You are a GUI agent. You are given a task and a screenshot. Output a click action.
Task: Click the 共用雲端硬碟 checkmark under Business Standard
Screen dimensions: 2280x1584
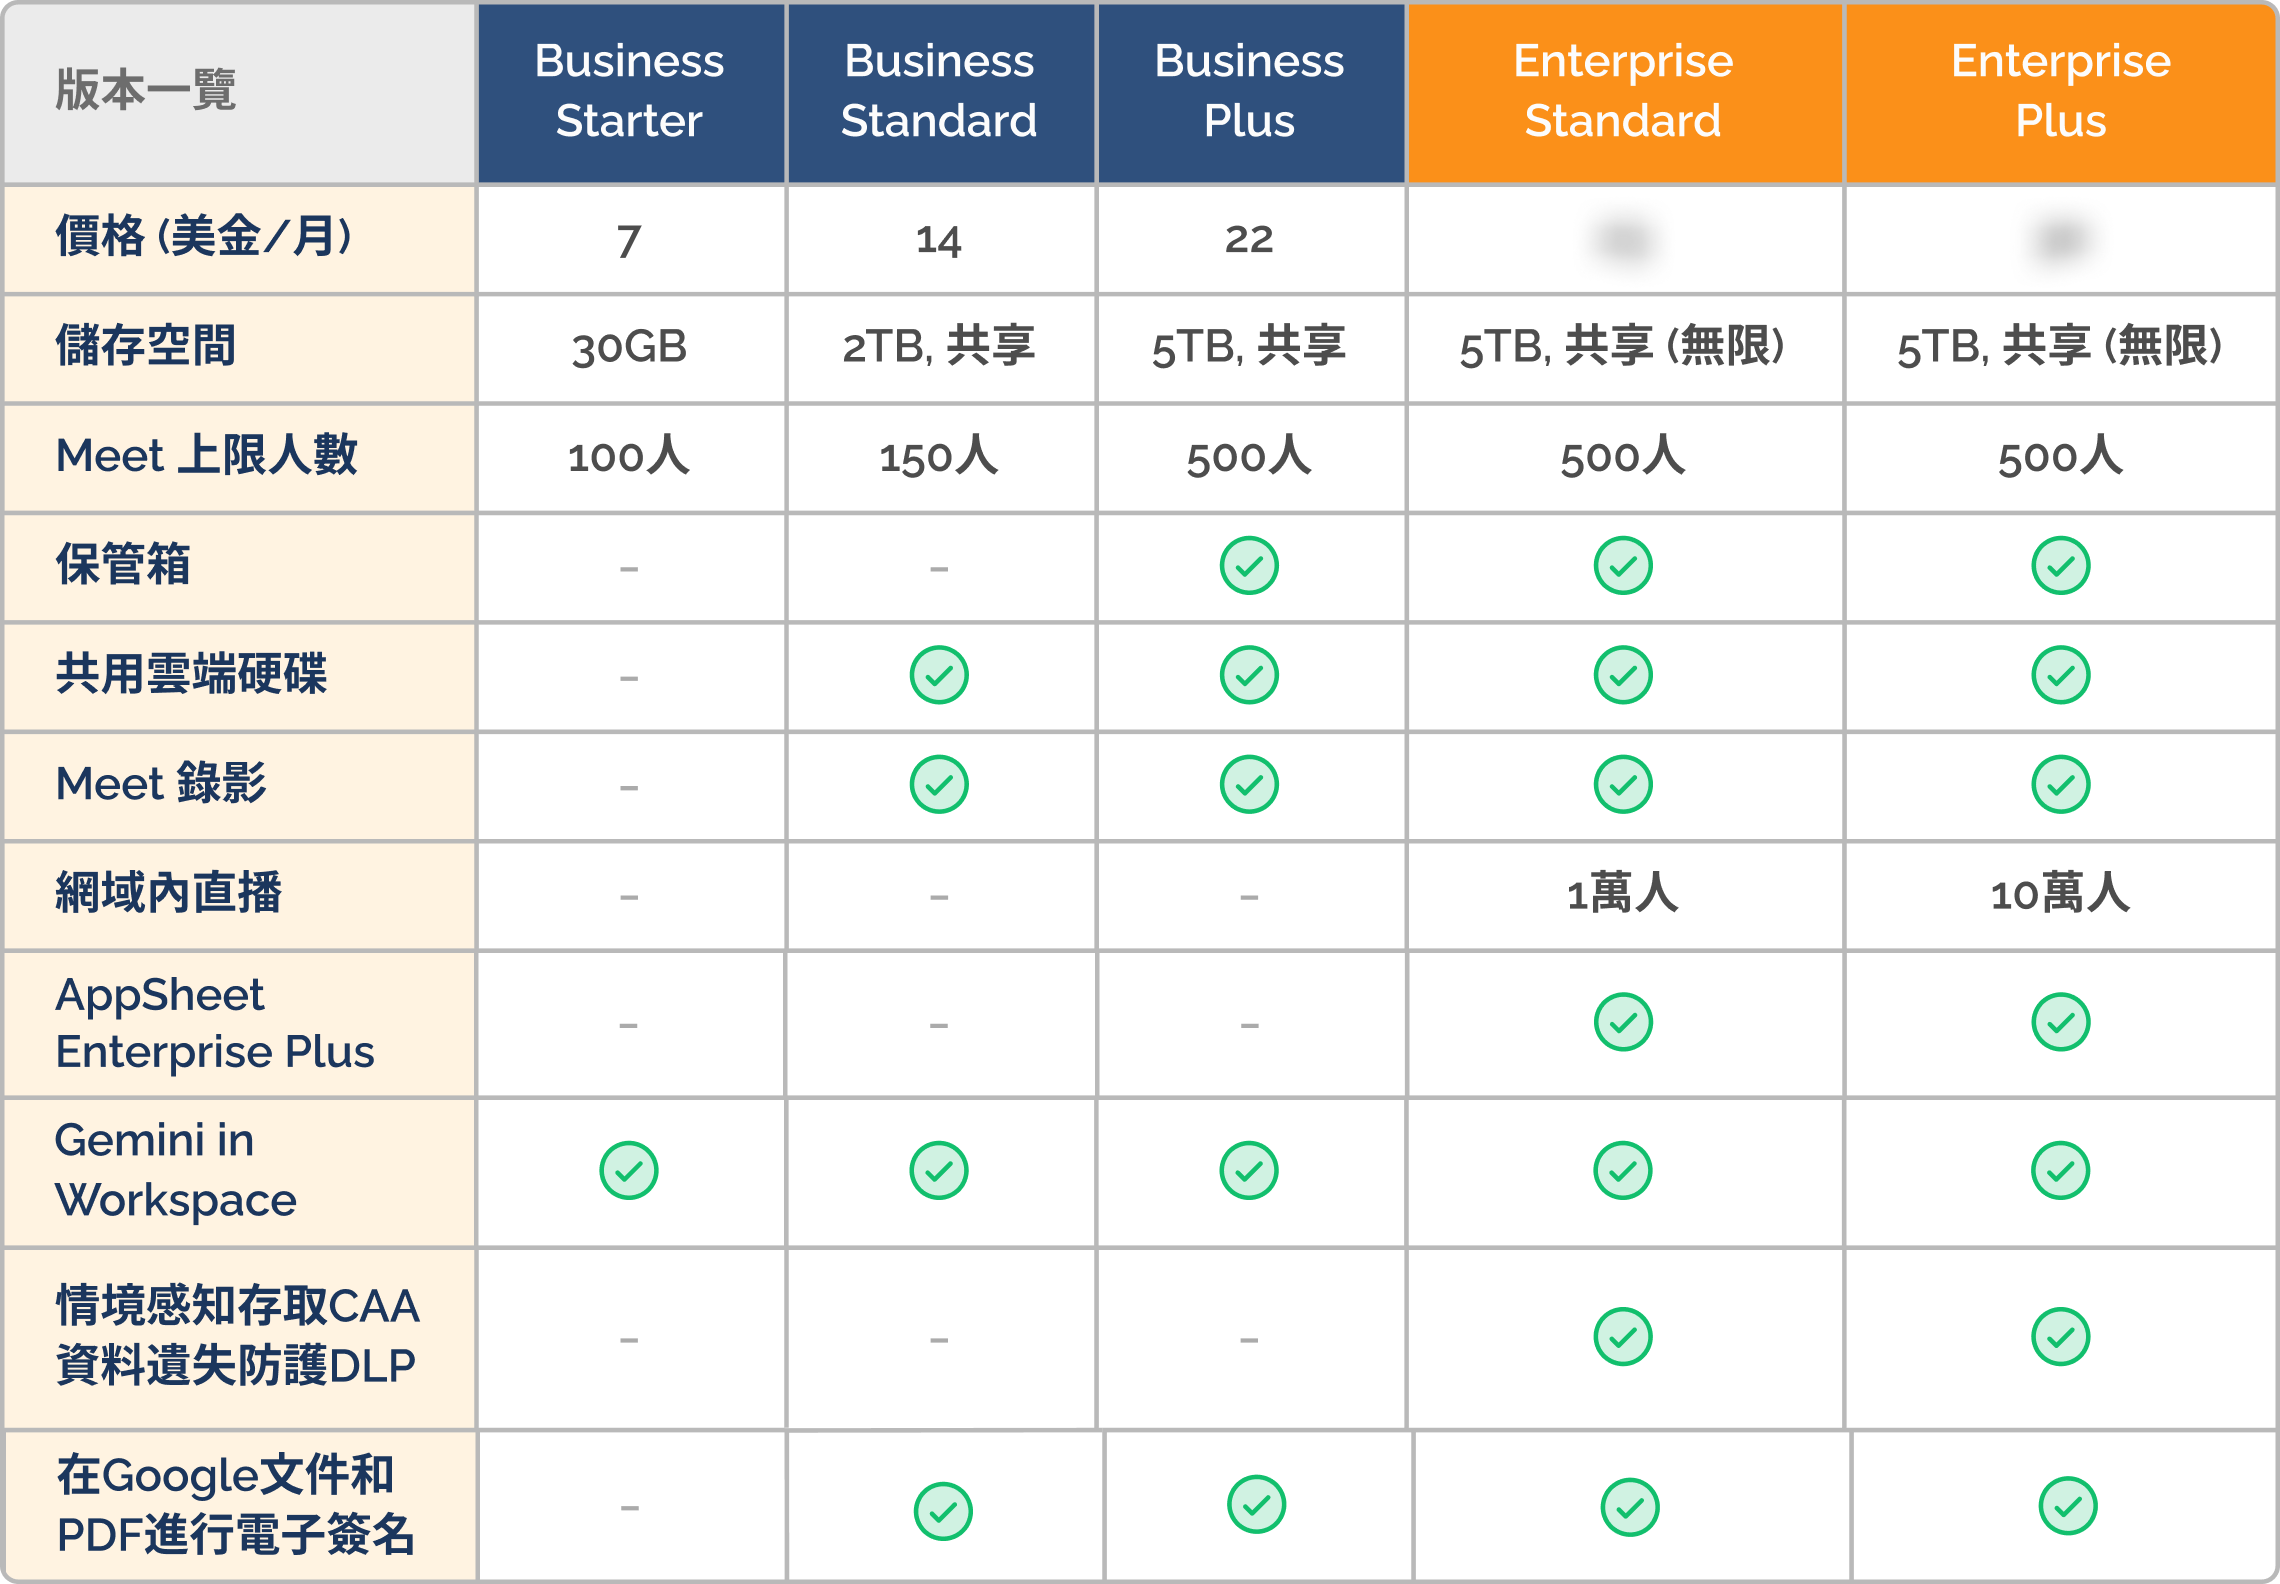939,675
